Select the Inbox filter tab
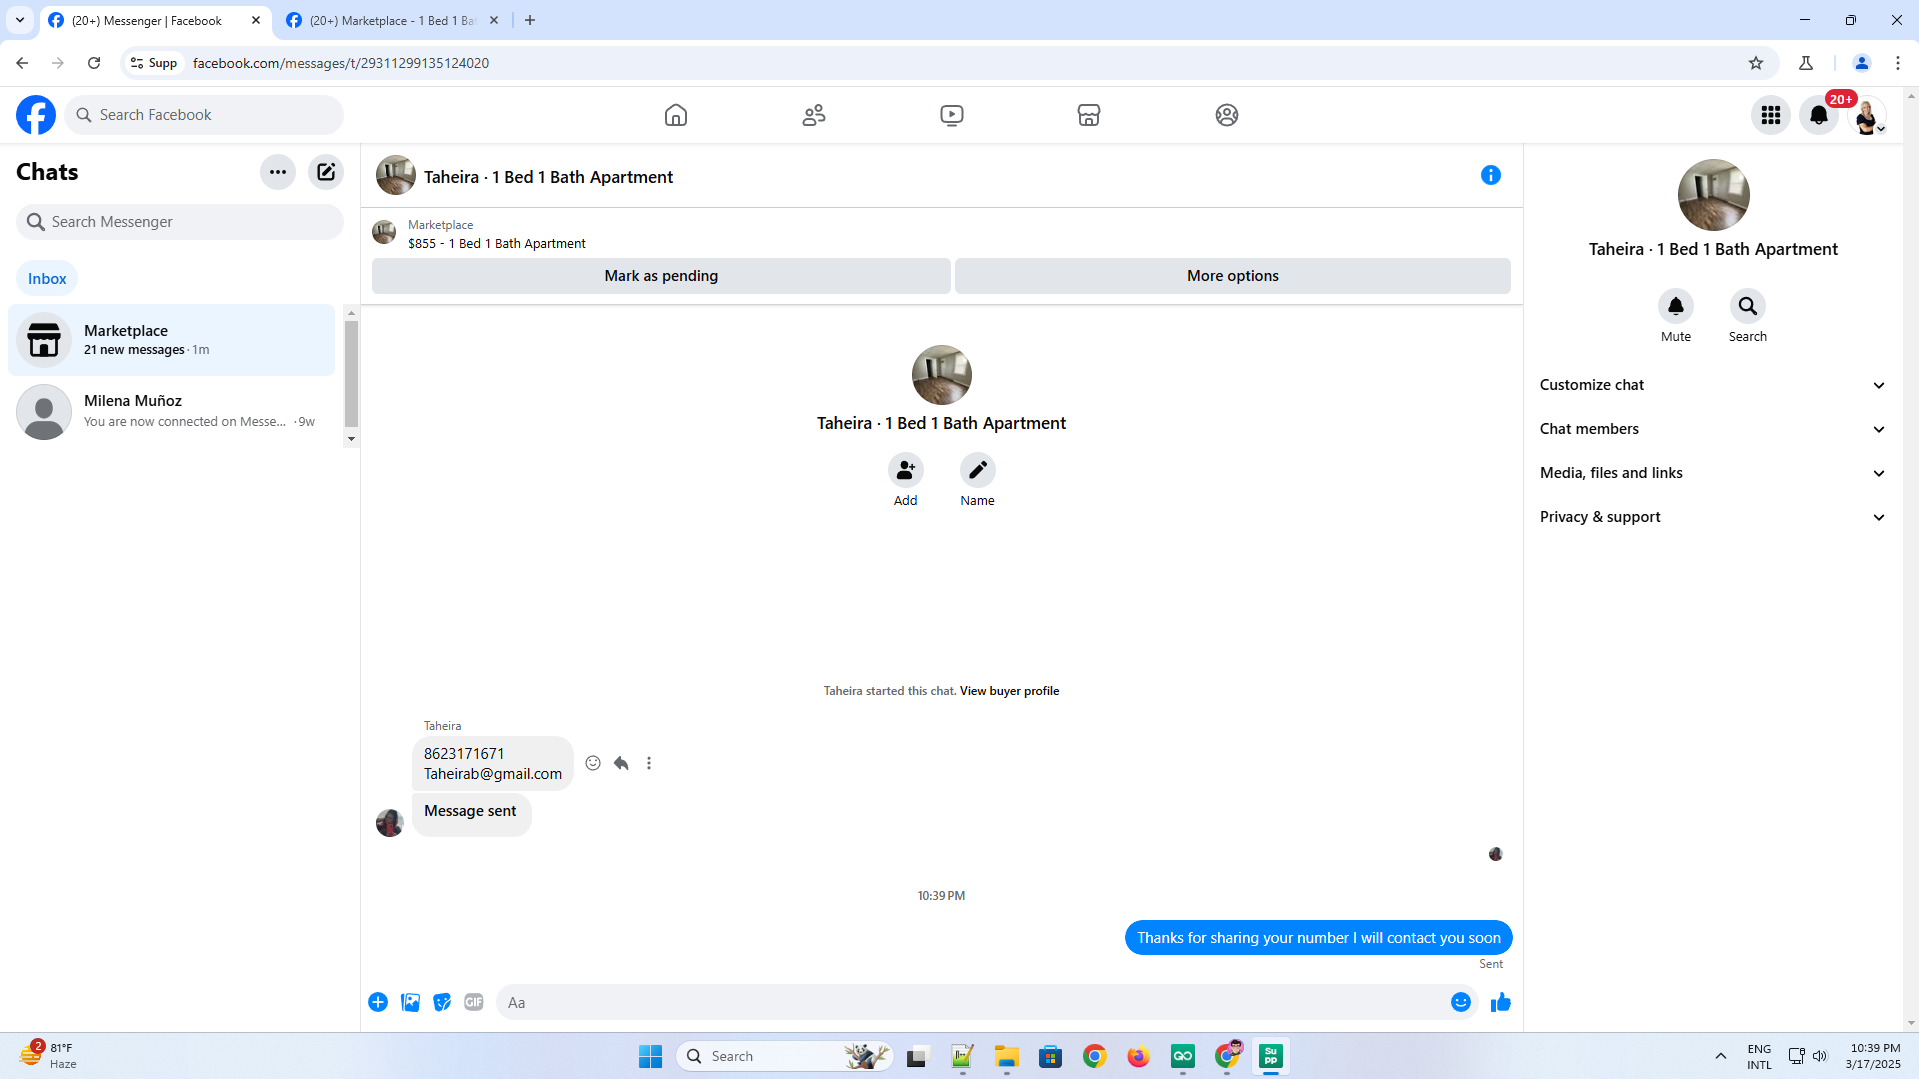Viewport: 1919px width, 1079px height. click(47, 279)
